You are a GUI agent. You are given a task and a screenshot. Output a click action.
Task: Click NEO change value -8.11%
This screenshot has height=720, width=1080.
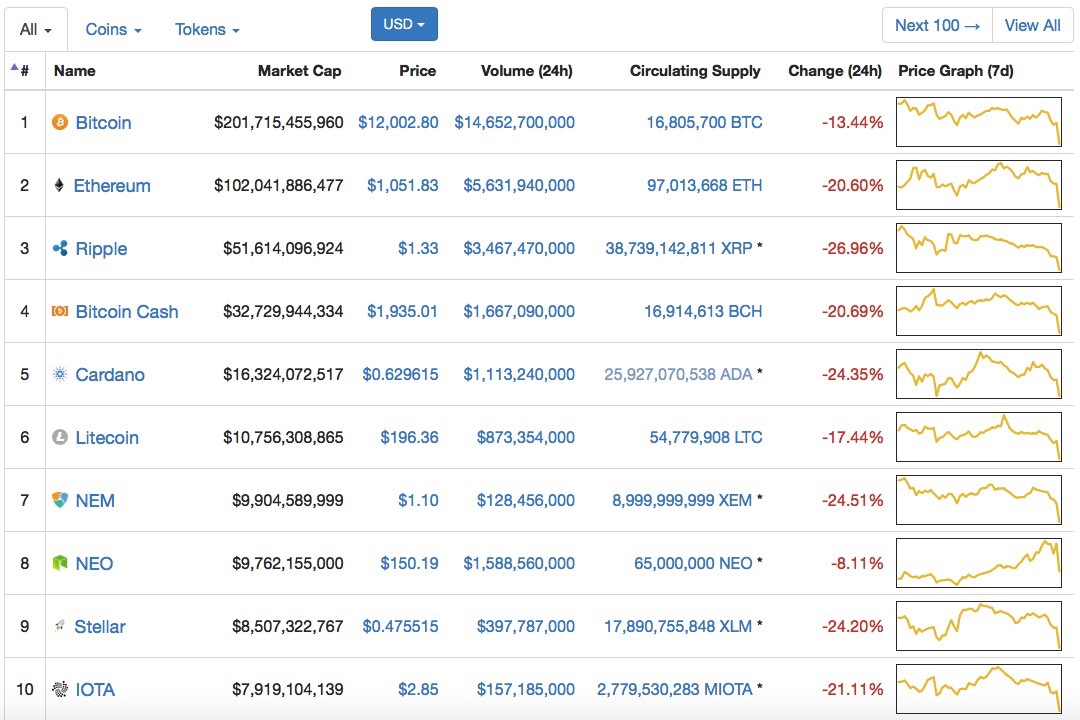pos(857,564)
